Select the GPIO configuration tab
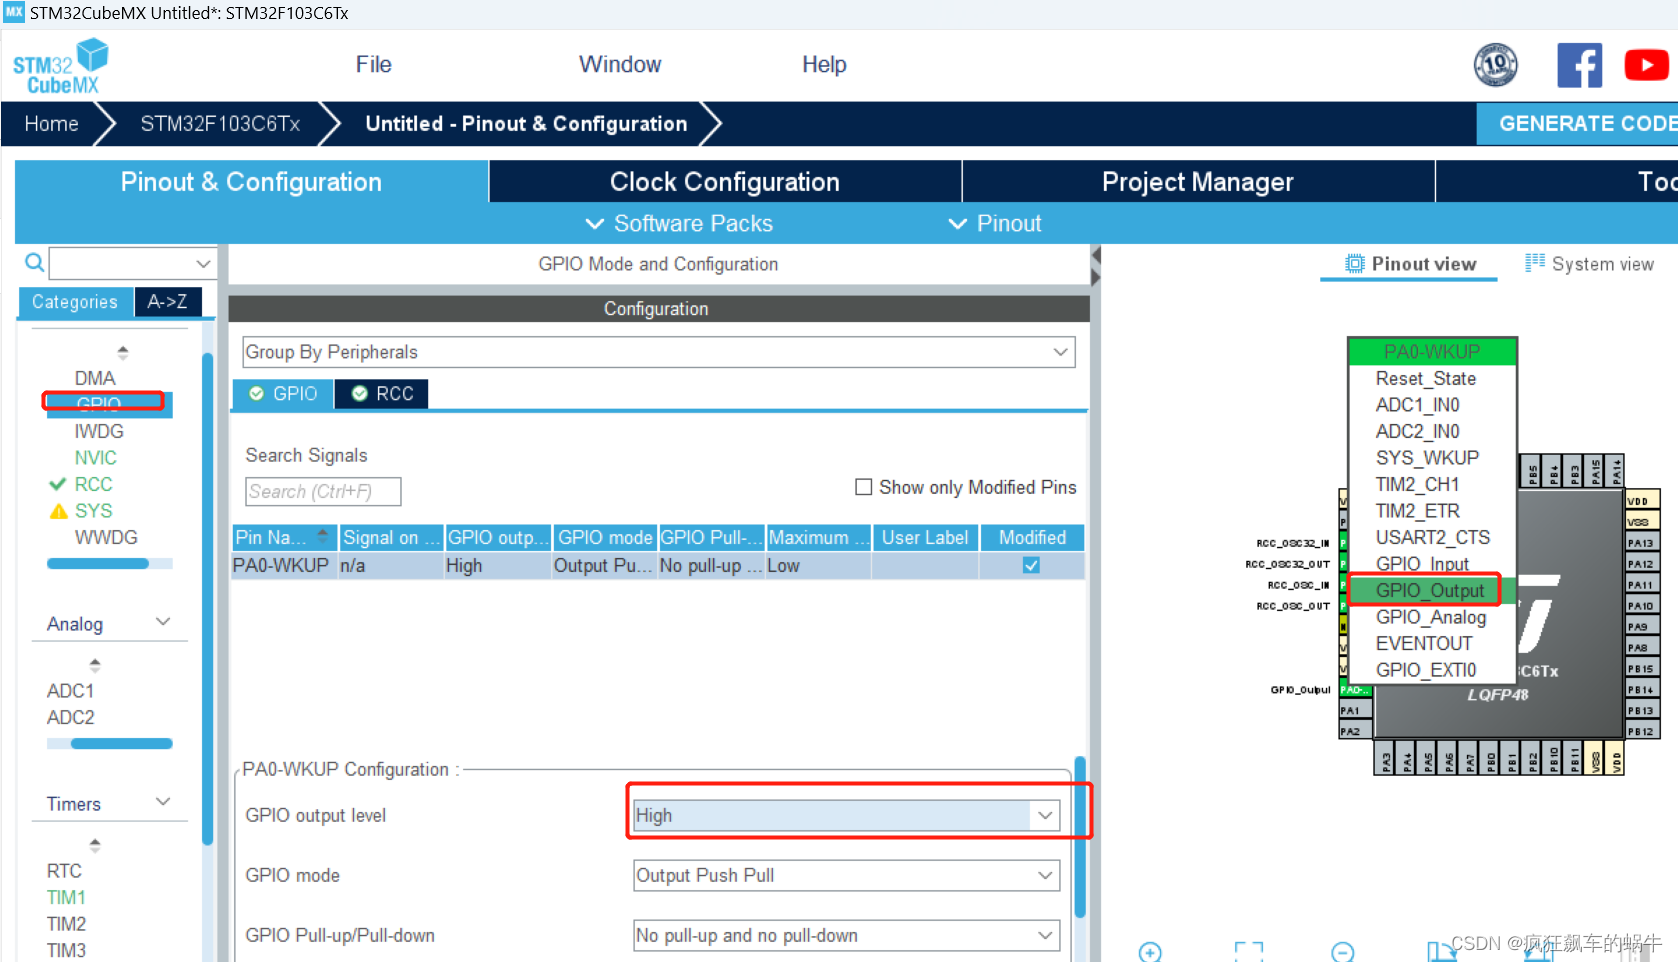The image size is (1678, 962). [x=283, y=394]
